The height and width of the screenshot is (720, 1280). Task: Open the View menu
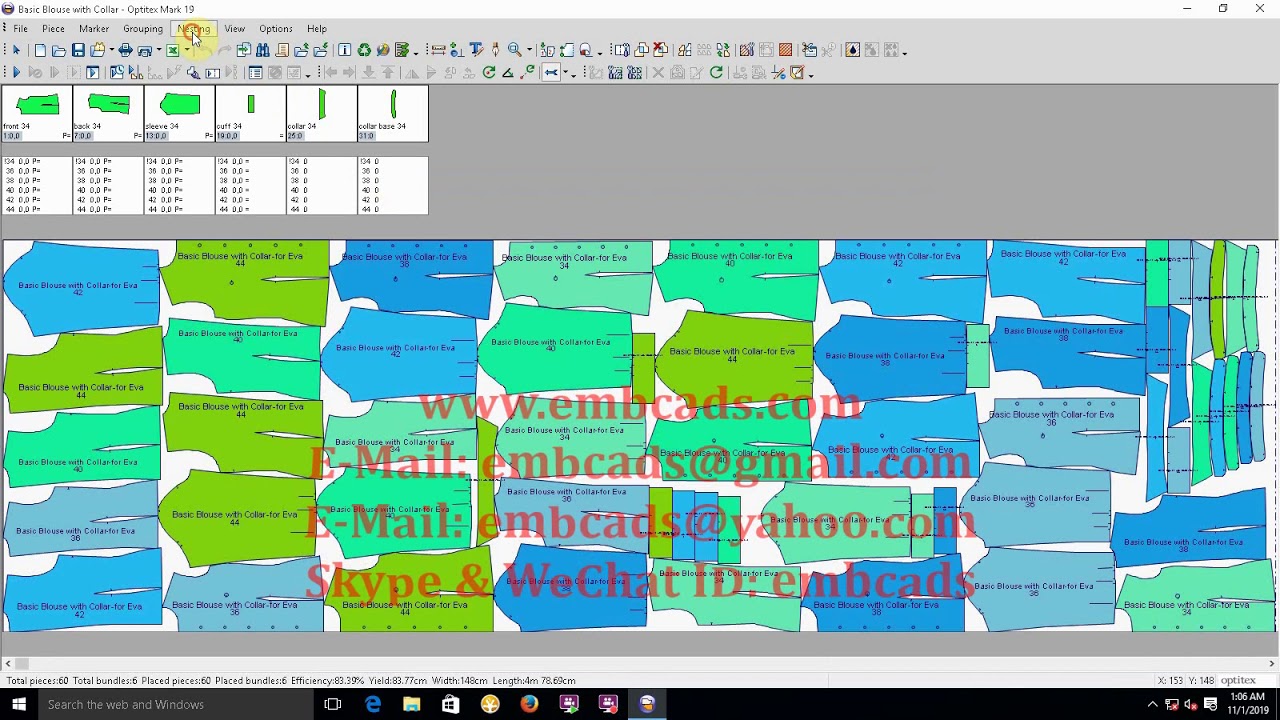coord(234,29)
